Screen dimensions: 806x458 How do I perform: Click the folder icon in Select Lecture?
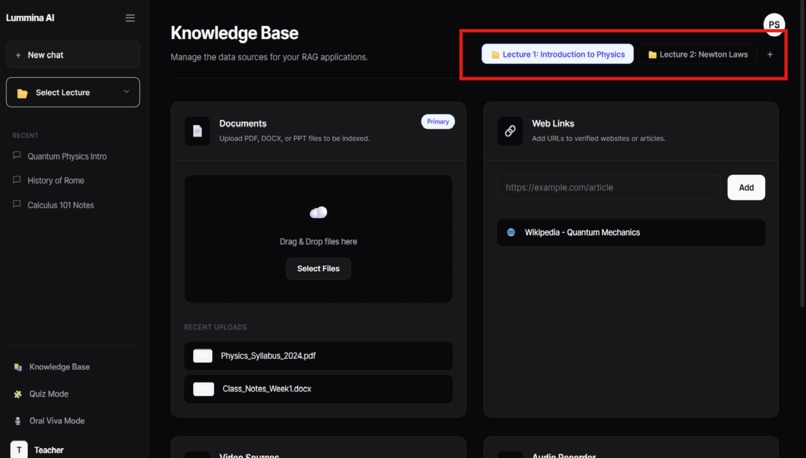click(x=22, y=93)
